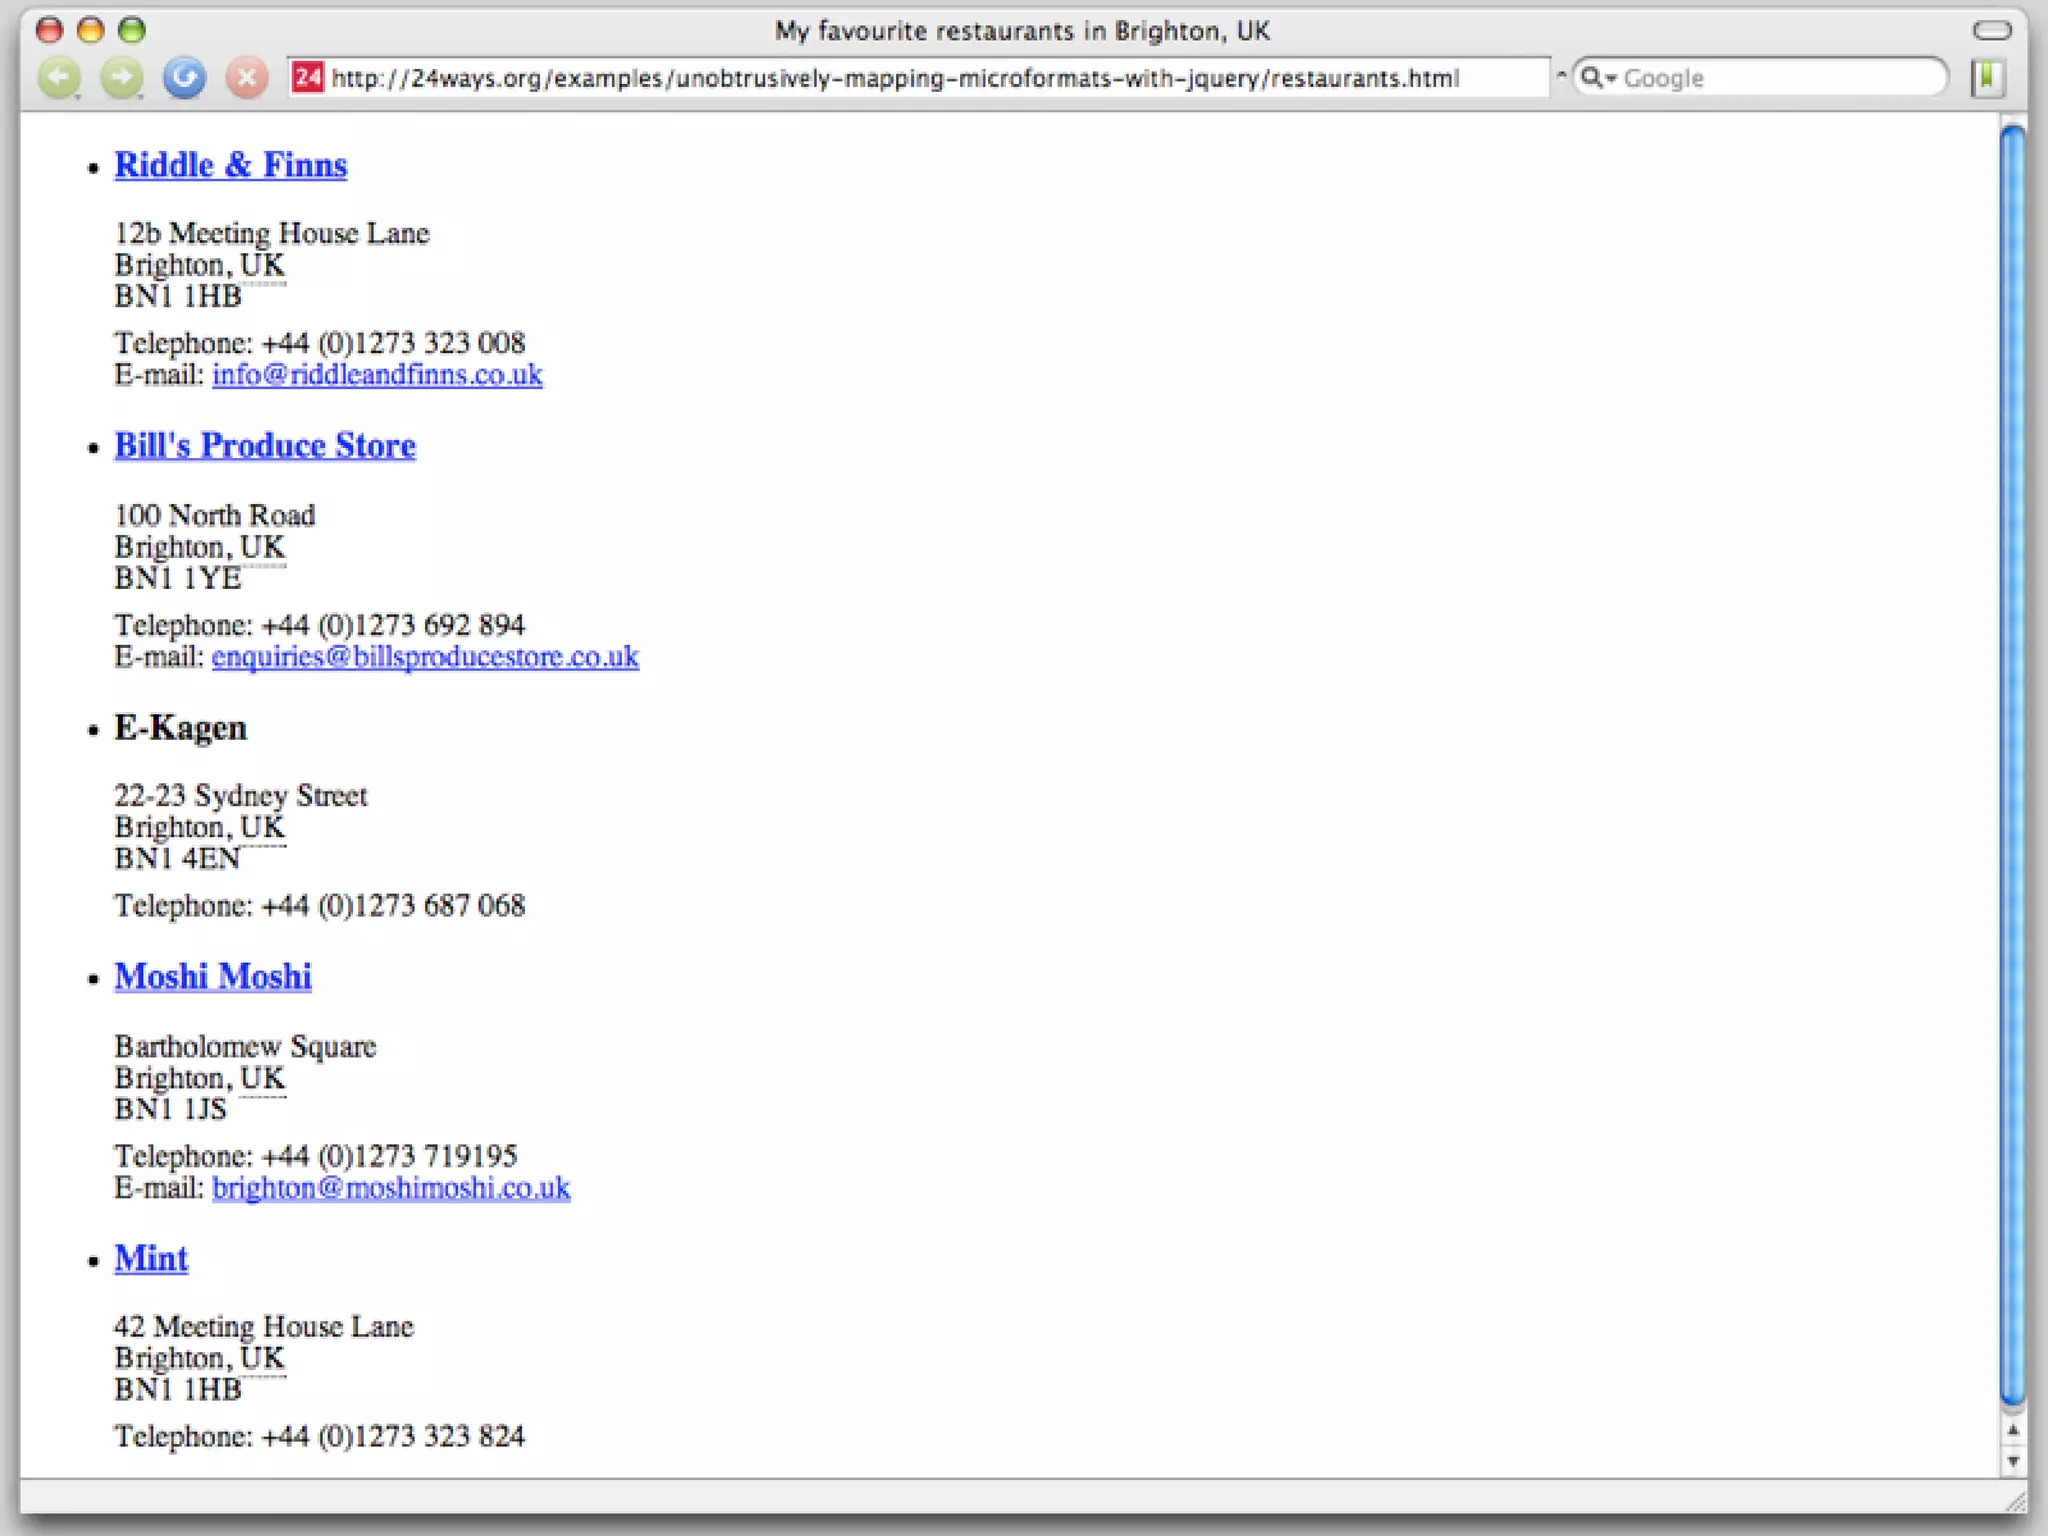Image resolution: width=2048 pixels, height=1536 pixels.
Task: Click the scrollbar down arrow
Action: (2012, 1461)
